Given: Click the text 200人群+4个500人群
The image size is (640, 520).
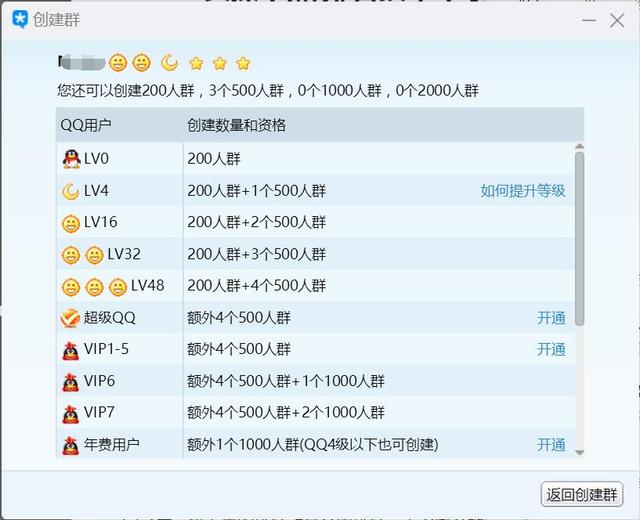Looking at the screenshot, I should click(x=256, y=286).
